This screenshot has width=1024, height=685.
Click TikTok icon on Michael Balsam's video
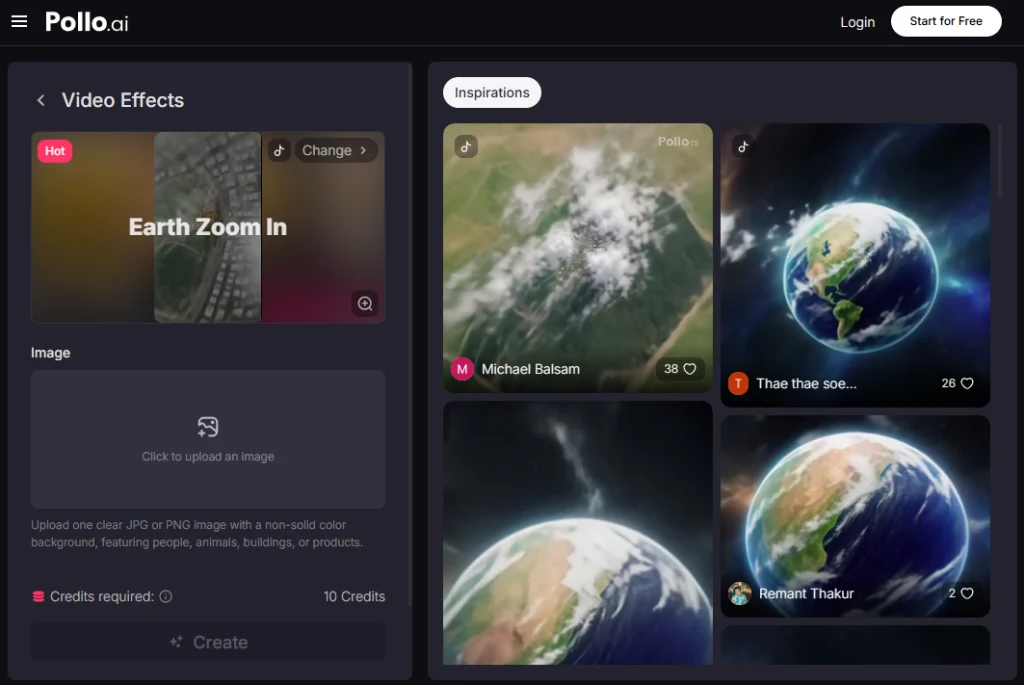466,146
